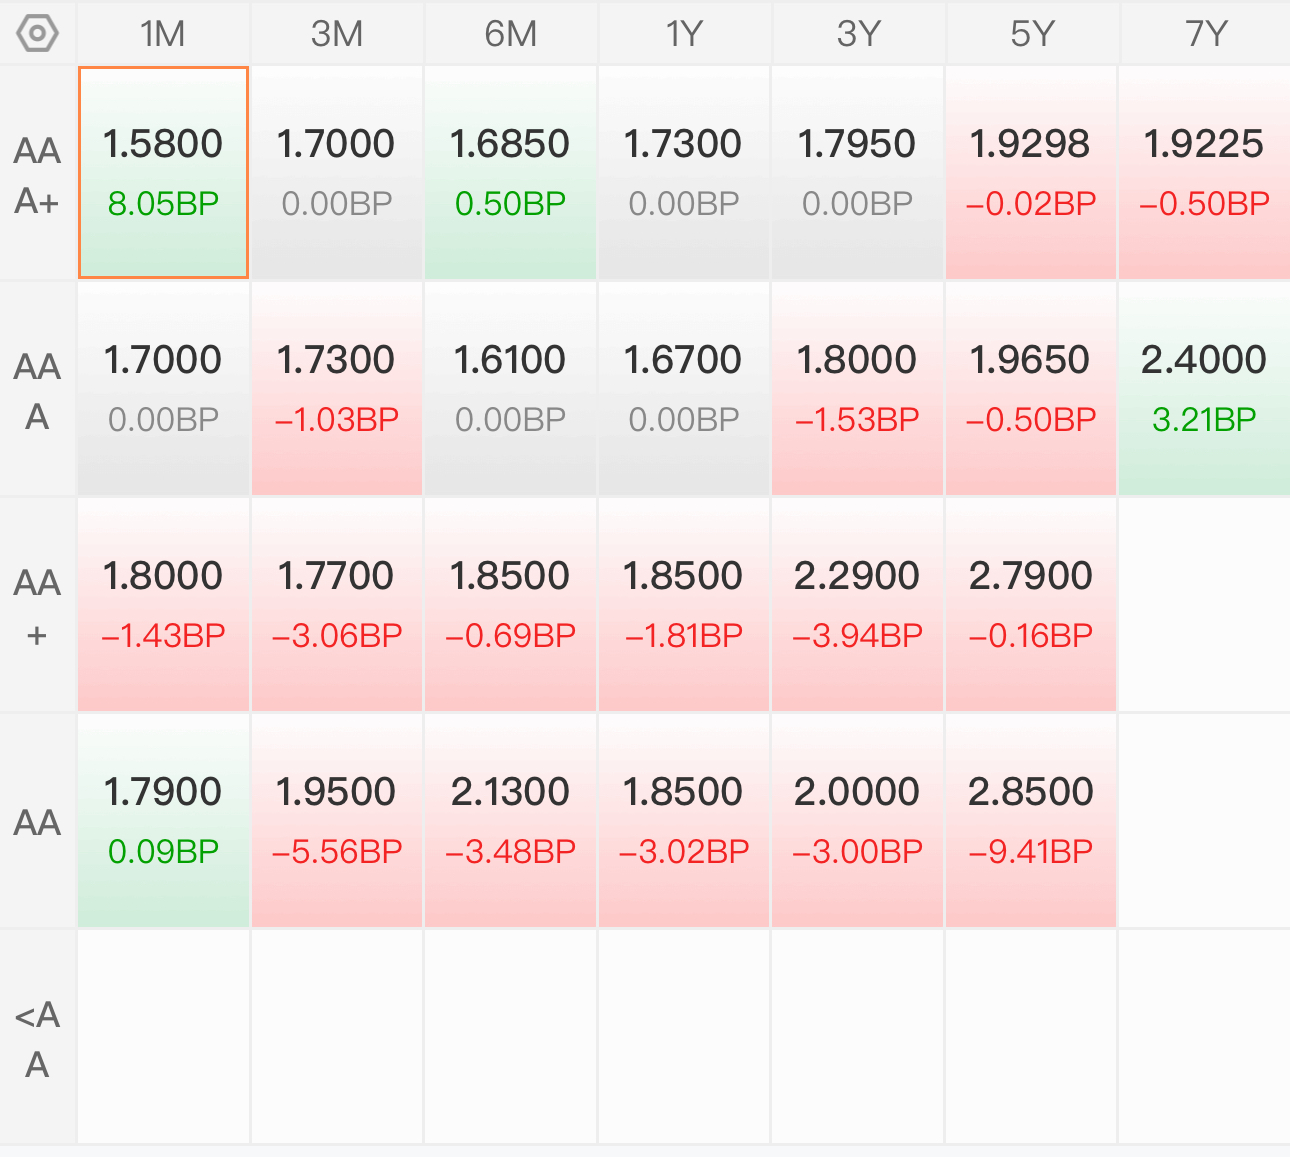The height and width of the screenshot is (1157, 1290).
Task: Open the AA 1M cell showing 1.7900
Action: click(163, 821)
